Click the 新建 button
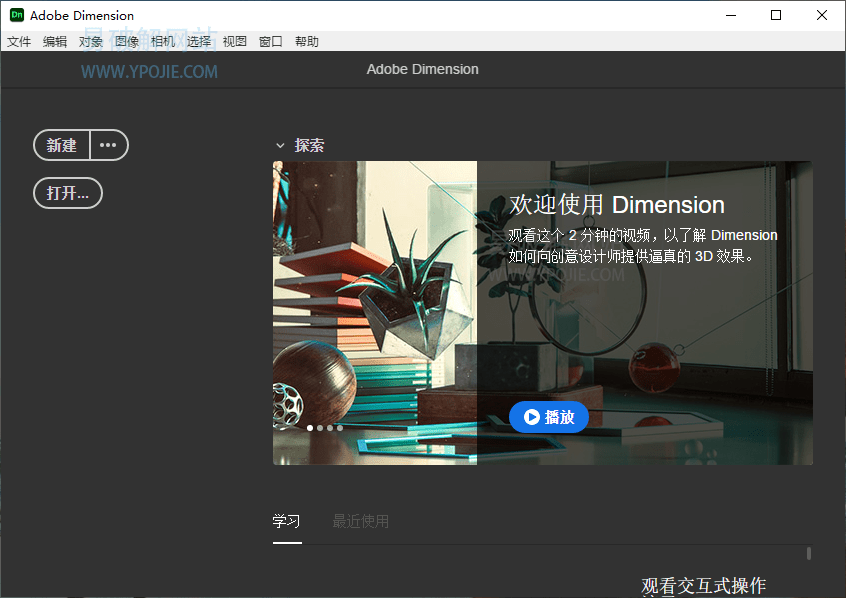The width and height of the screenshot is (846, 598). [62, 145]
